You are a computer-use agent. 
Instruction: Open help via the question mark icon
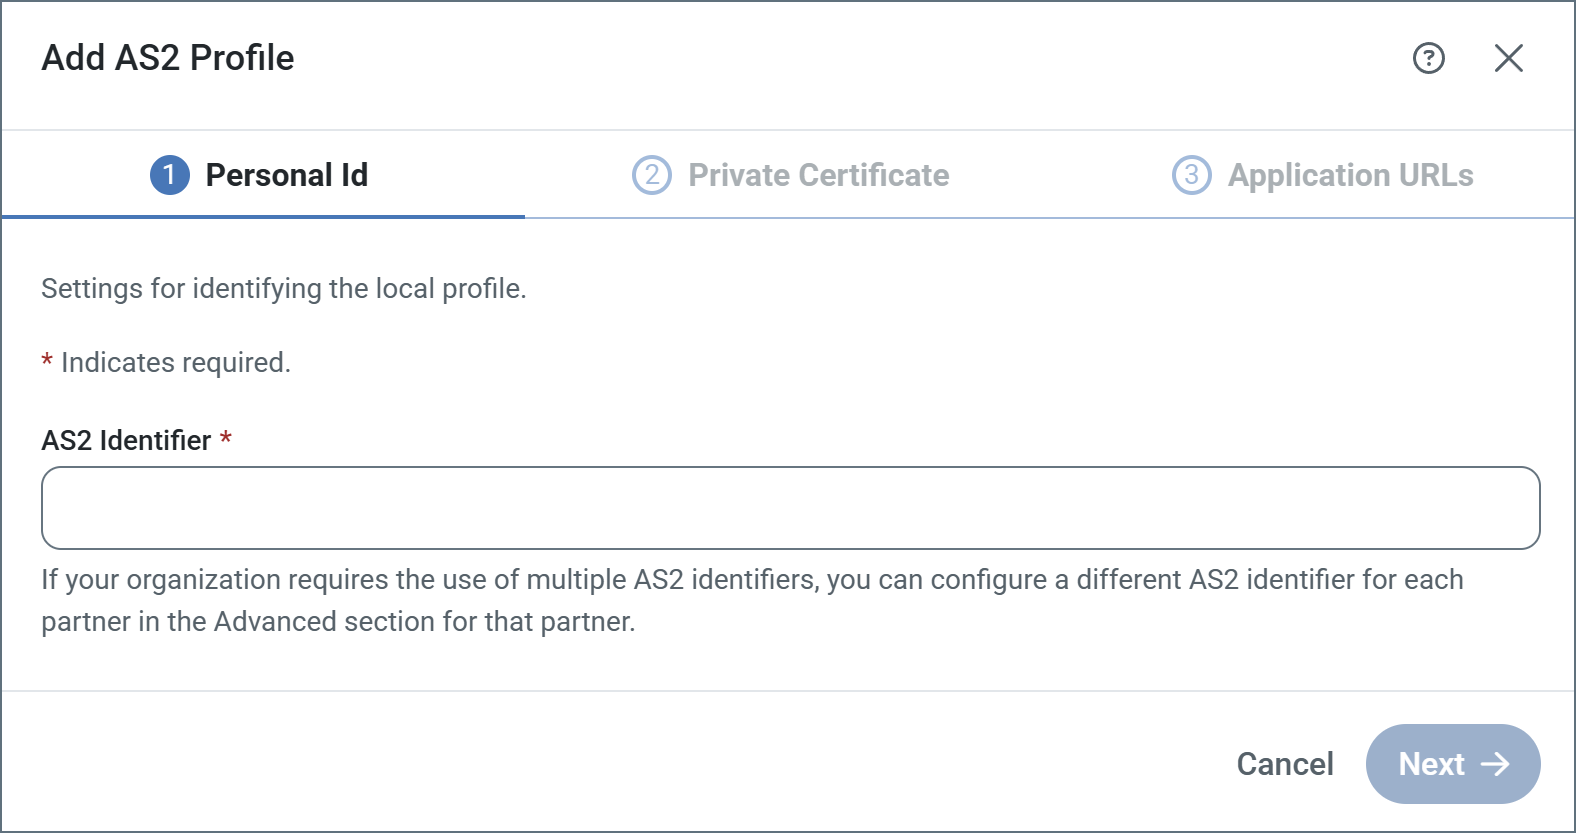point(1428,59)
